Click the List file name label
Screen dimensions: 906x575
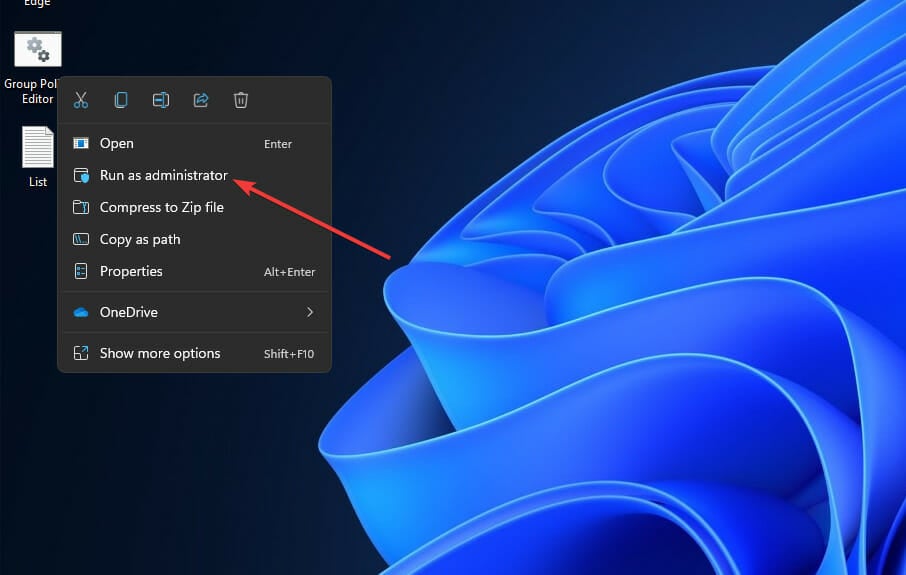tap(38, 181)
